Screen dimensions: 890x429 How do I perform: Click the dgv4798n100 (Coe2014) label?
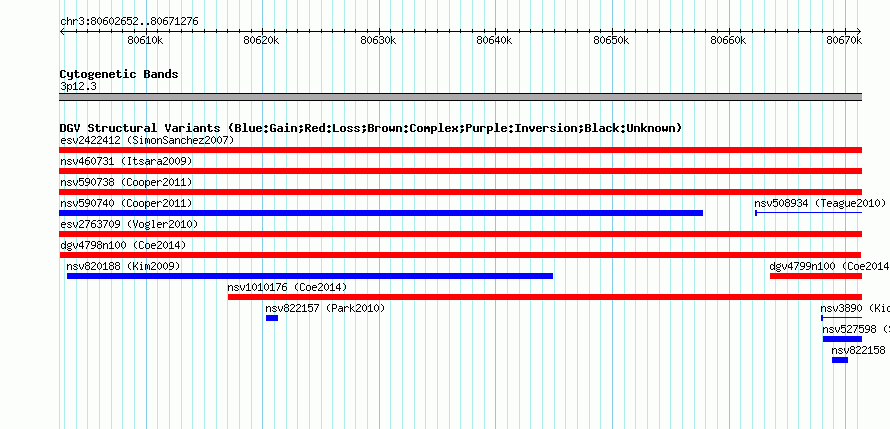[x=123, y=245]
